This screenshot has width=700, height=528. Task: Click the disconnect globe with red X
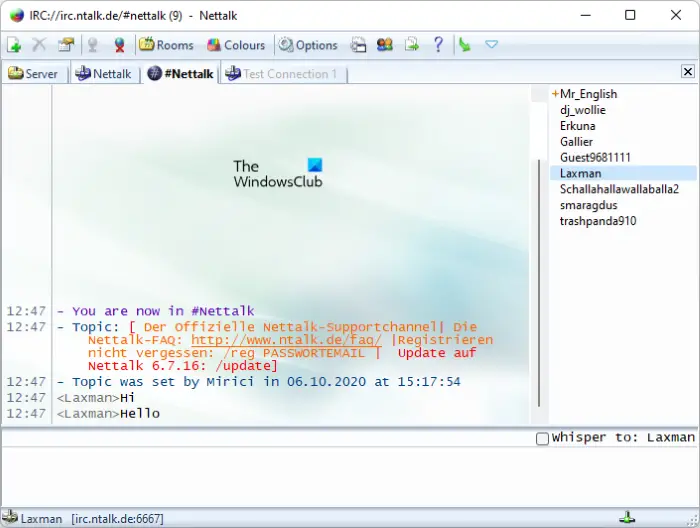coord(119,45)
